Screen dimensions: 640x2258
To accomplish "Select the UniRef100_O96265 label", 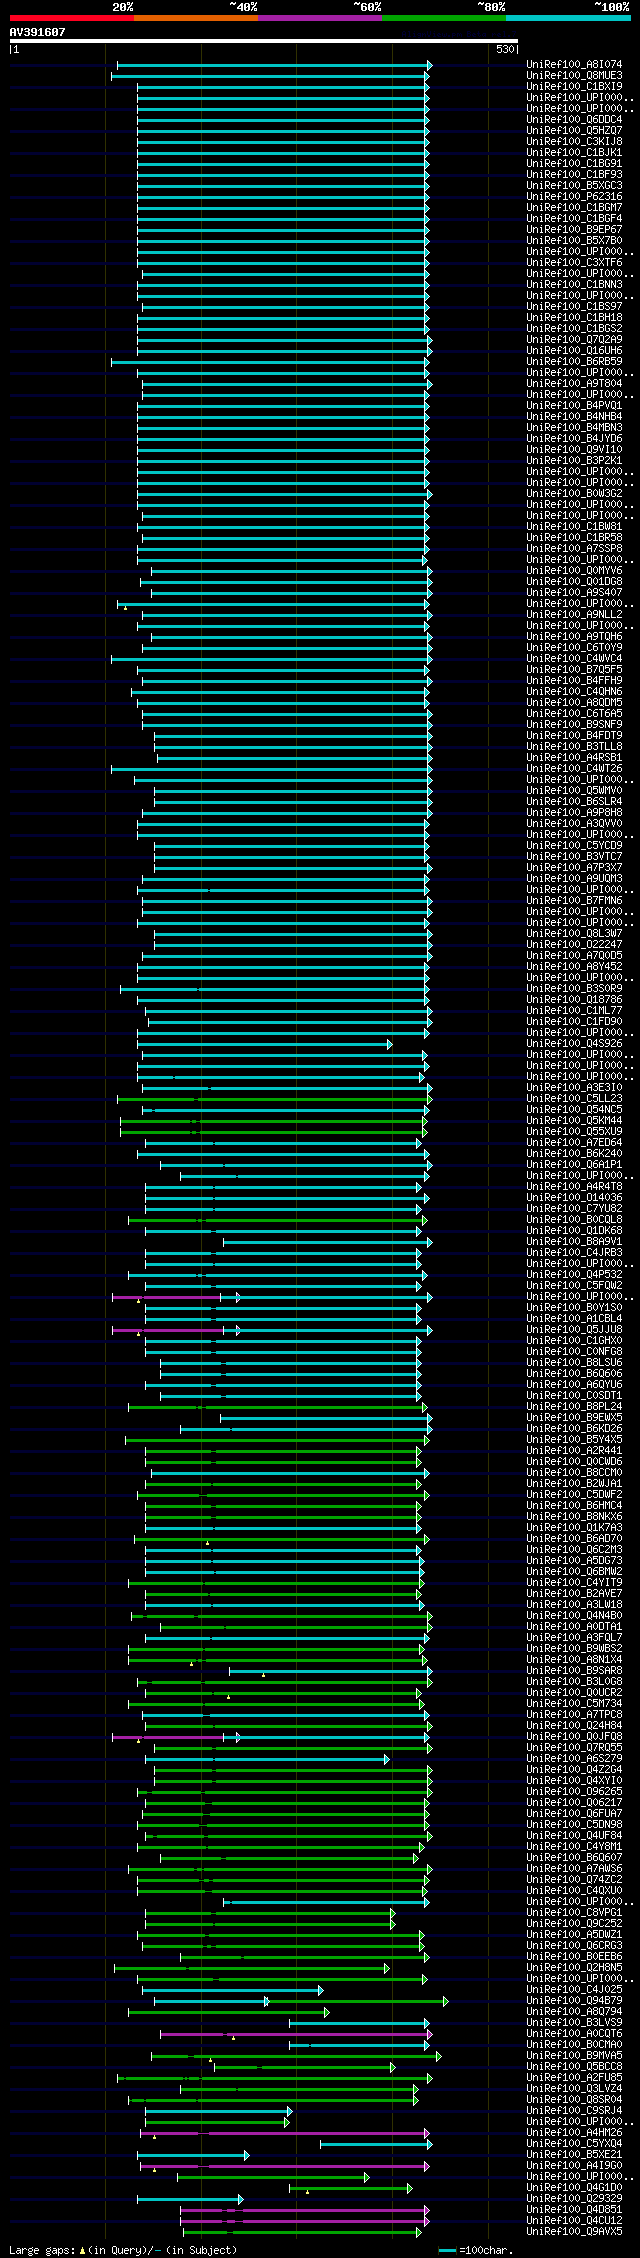I will [574, 1791].
